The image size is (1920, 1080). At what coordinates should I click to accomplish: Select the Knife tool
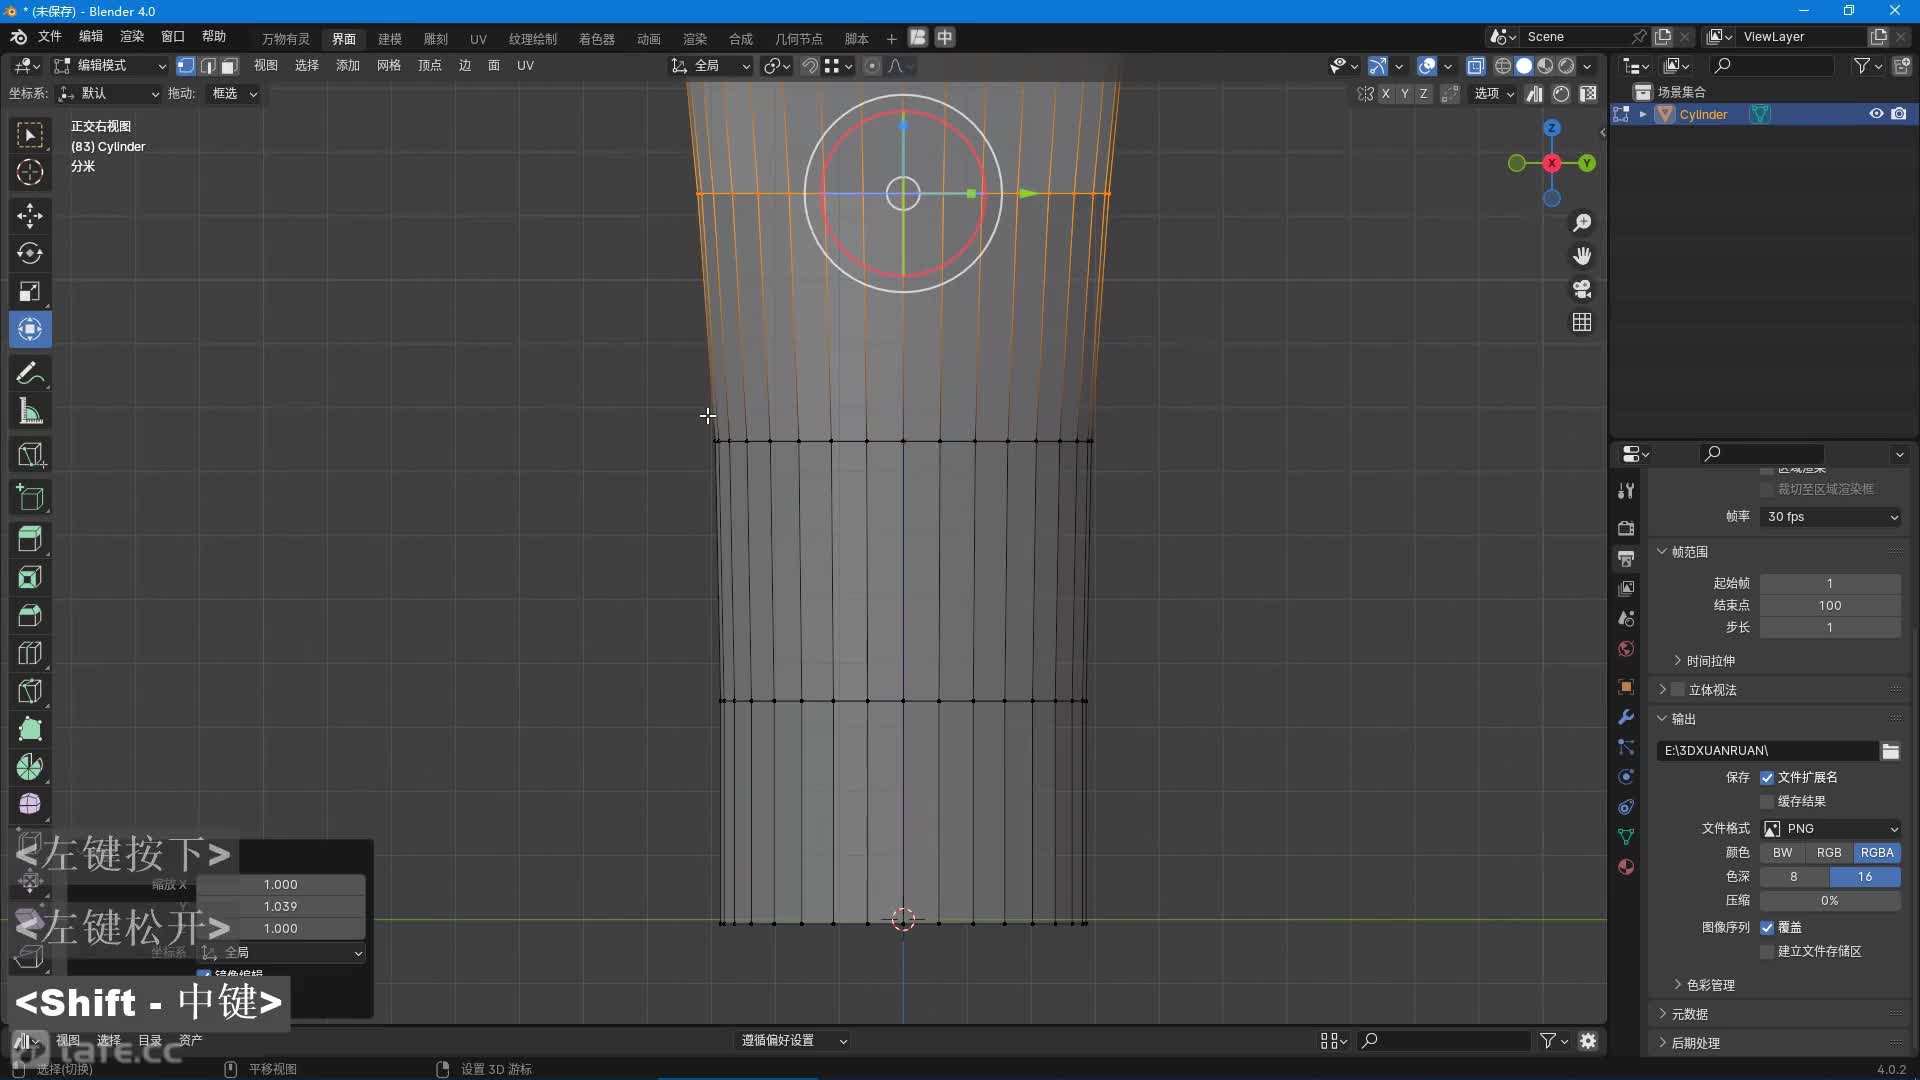coord(30,691)
